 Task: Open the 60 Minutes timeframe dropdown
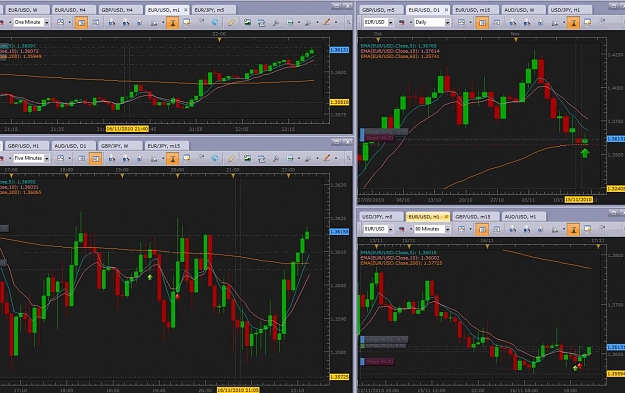pyautogui.click(x=447, y=229)
